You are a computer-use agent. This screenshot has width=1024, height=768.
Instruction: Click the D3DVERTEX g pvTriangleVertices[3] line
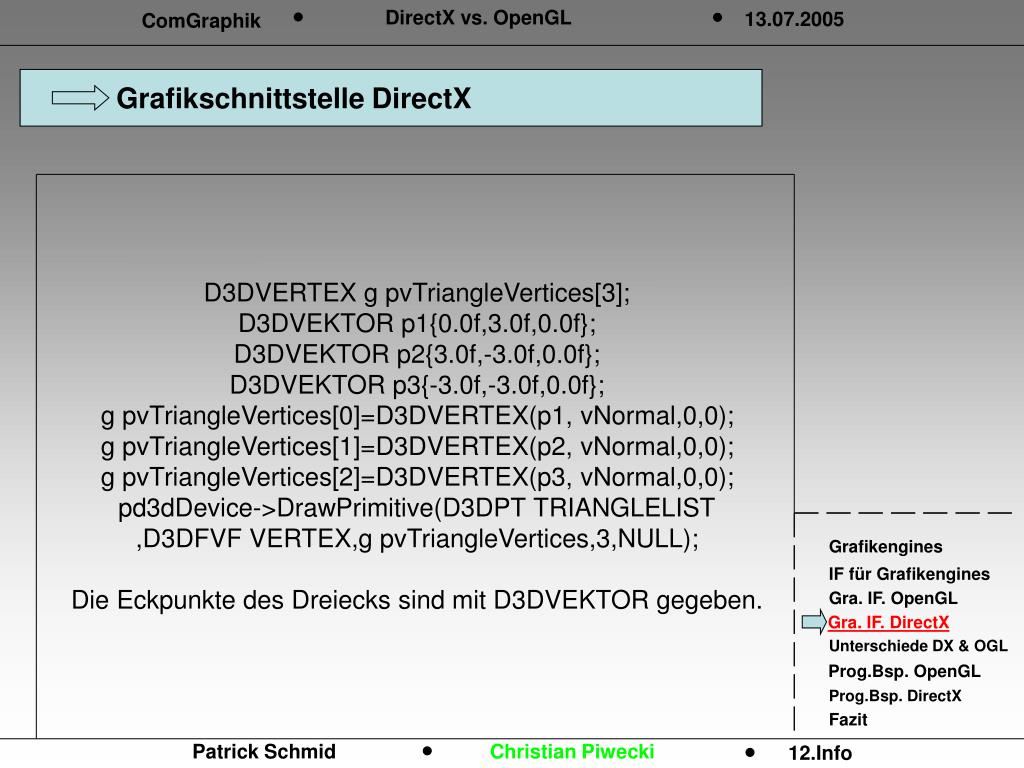click(417, 293)
